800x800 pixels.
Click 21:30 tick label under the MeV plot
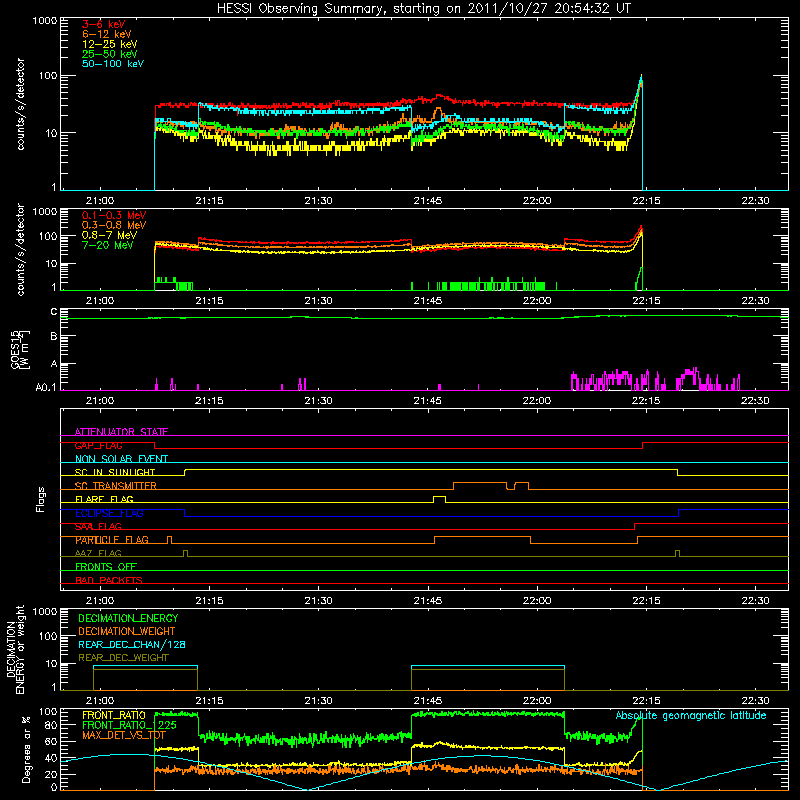[x=318, y=301]
